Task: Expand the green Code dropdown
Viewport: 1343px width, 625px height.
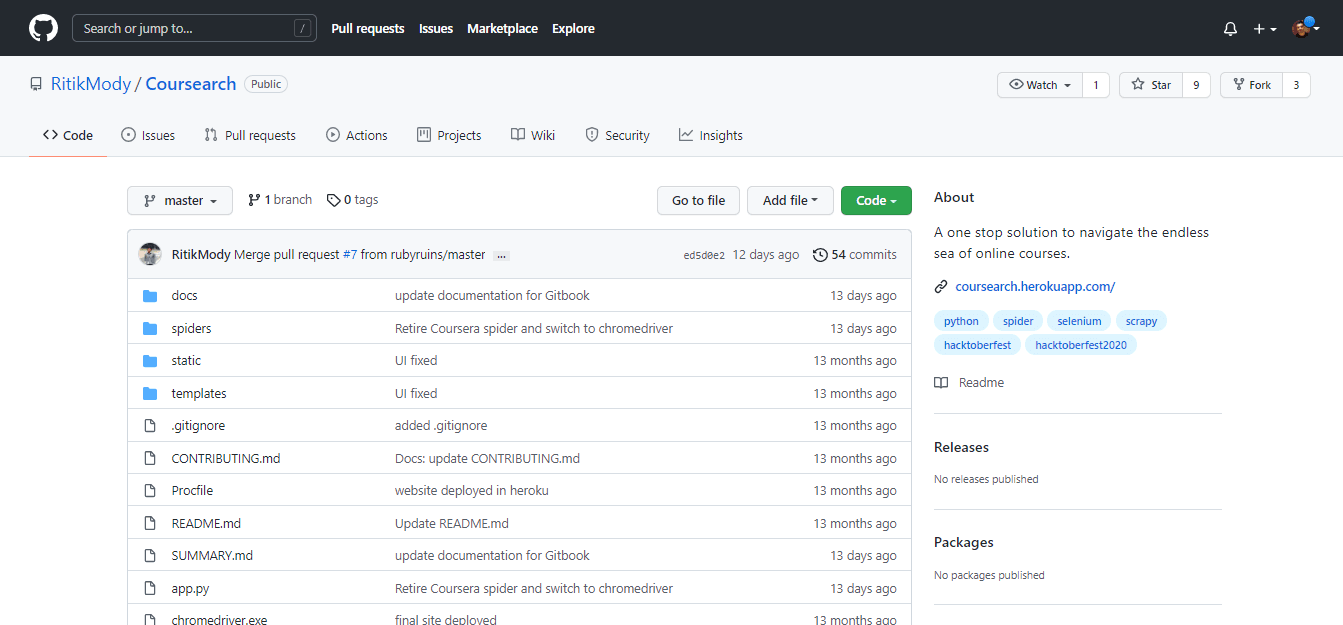Action: 876,200
